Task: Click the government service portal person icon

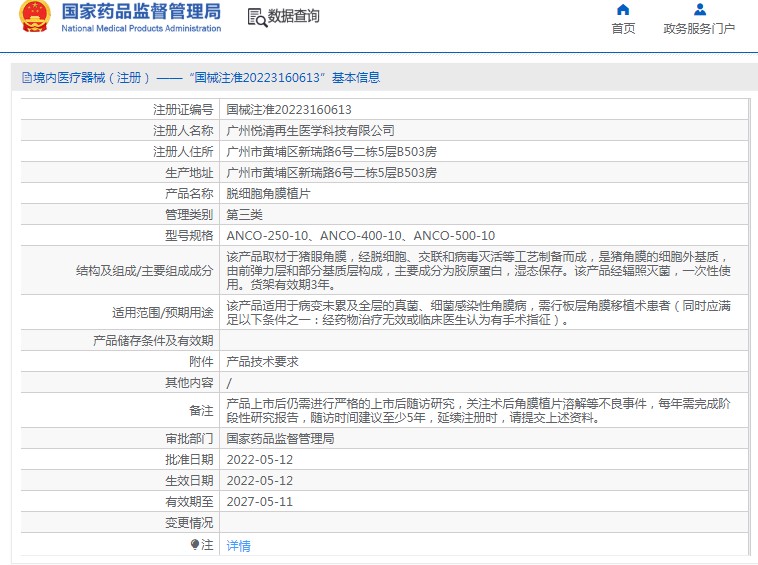Action: point(700,10)
